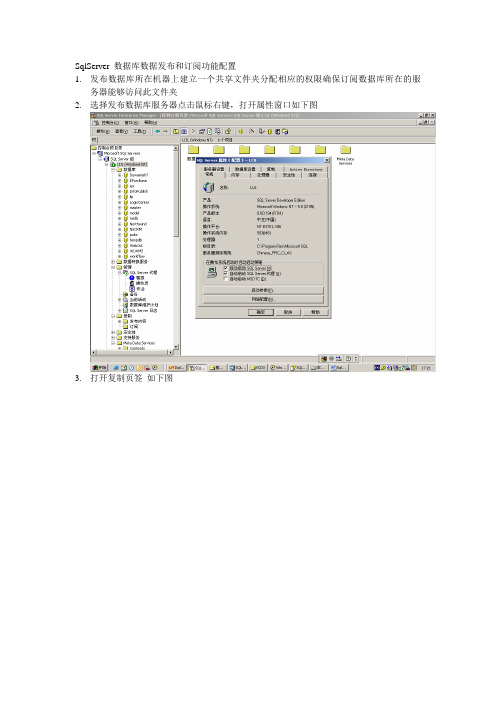The image size is (496, 702).
Task: Open the 操作(A) toolbar menu
Action: tap(103, 132)
